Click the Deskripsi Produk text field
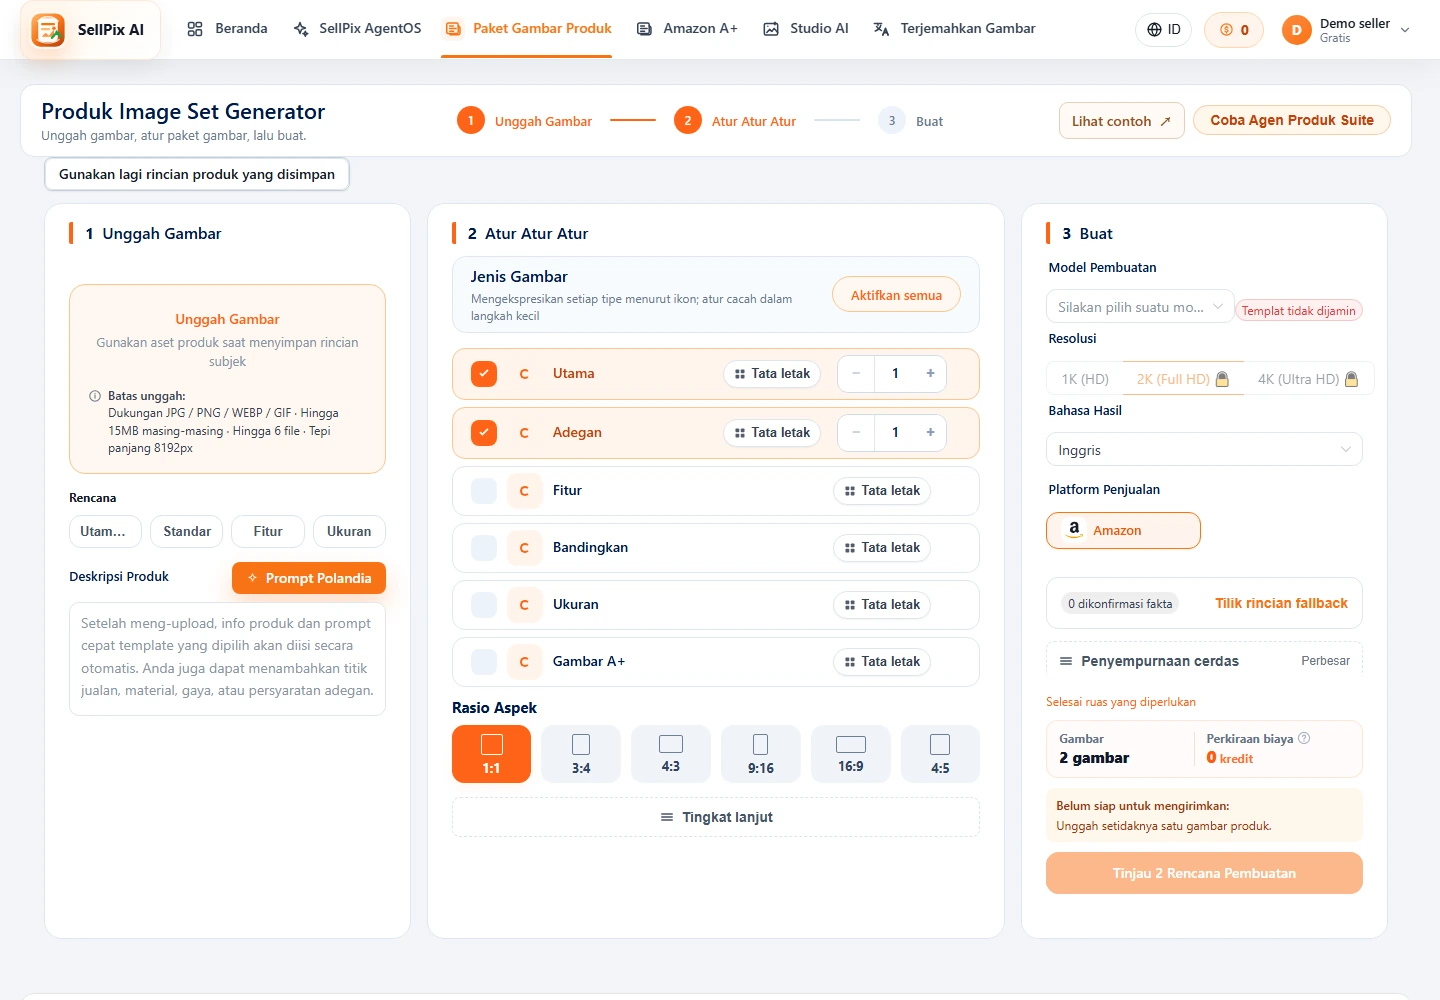The image size is (1440, 1000). point(227,659)
